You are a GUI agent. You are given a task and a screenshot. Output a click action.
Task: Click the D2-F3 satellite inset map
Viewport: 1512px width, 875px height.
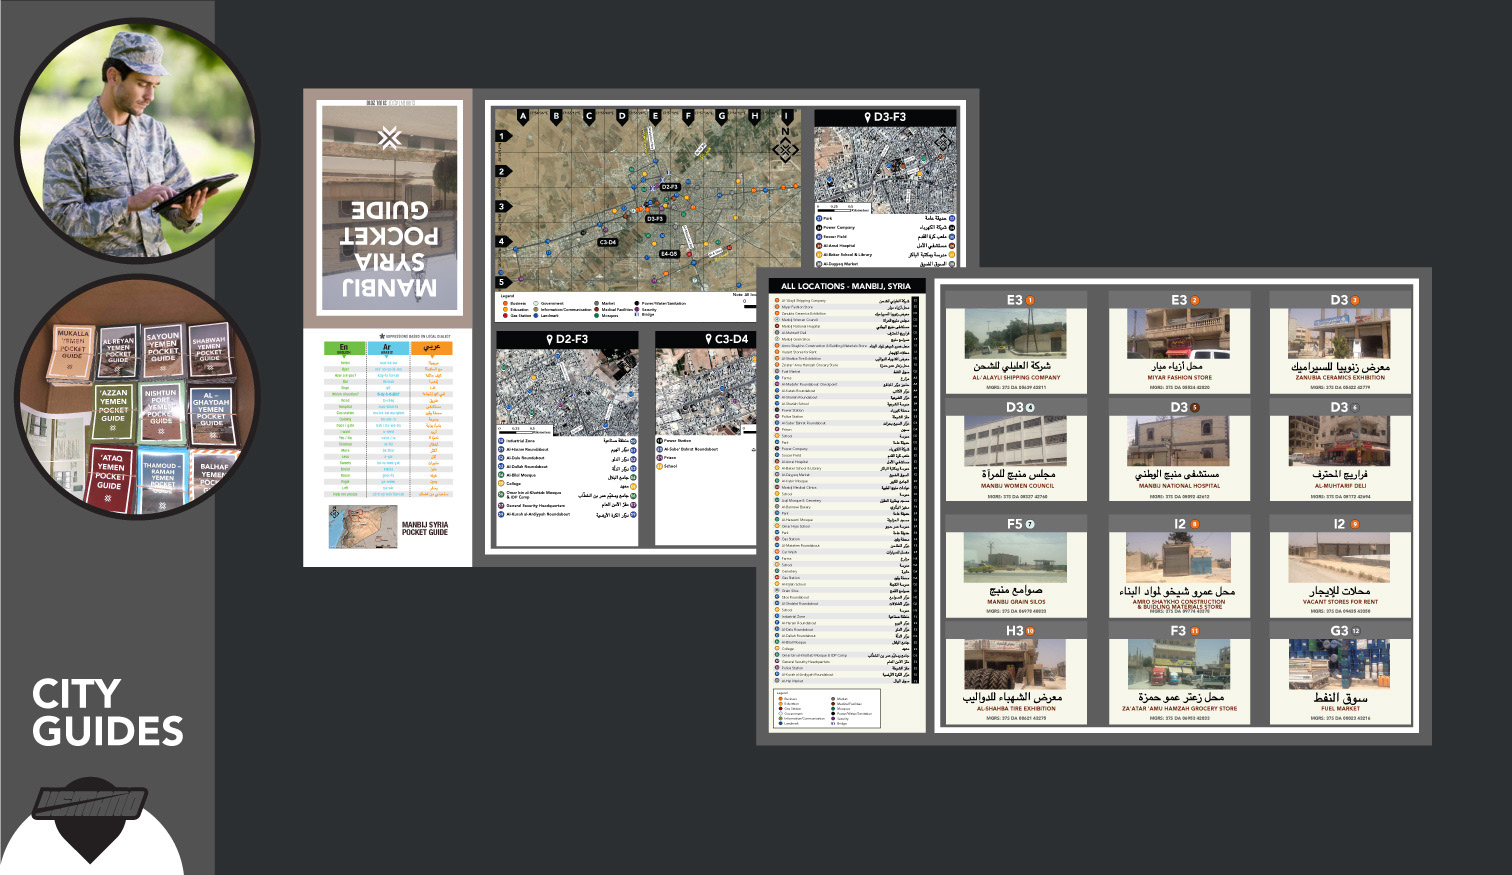567,391
